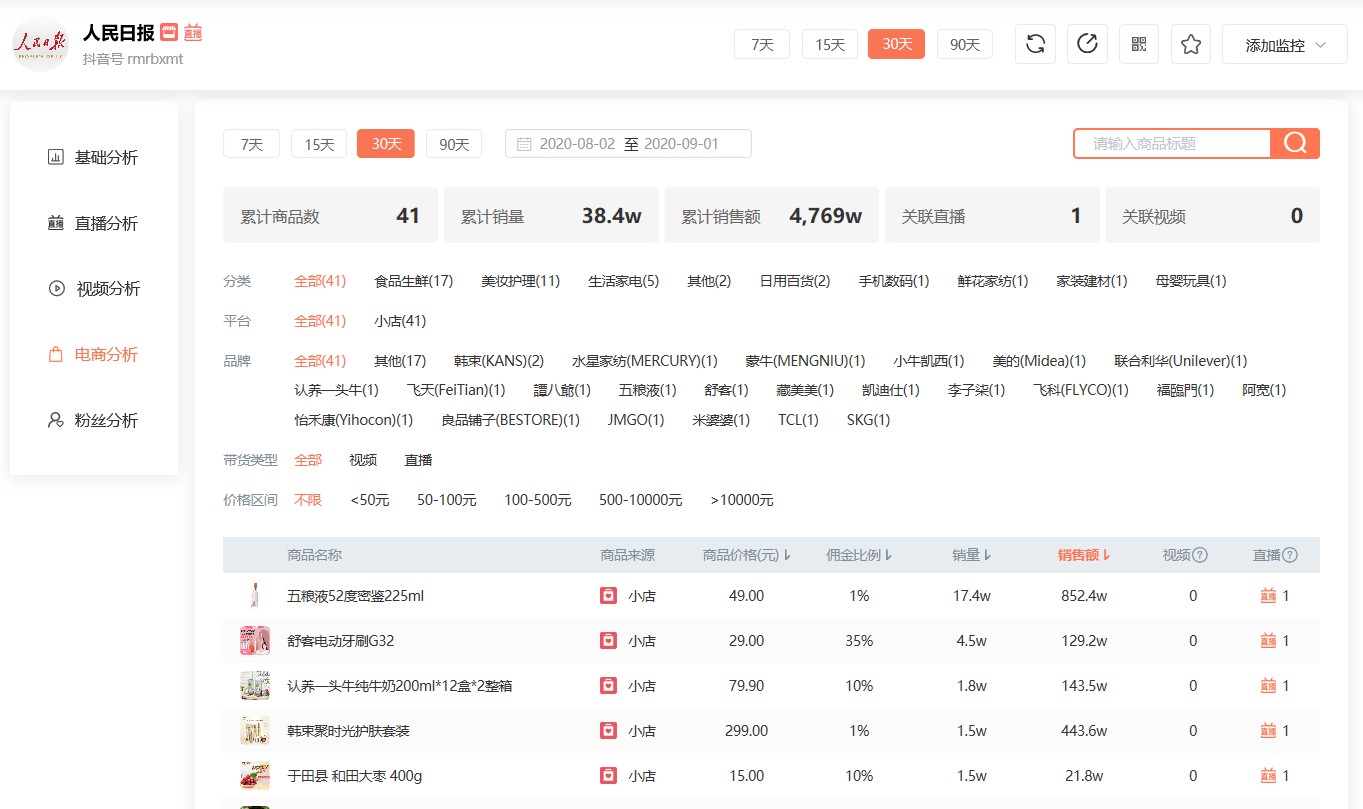Open 视频分析 in sidebar
Image resolution: width=1363 pixels, height=809 pixels.
click(93, 288)
